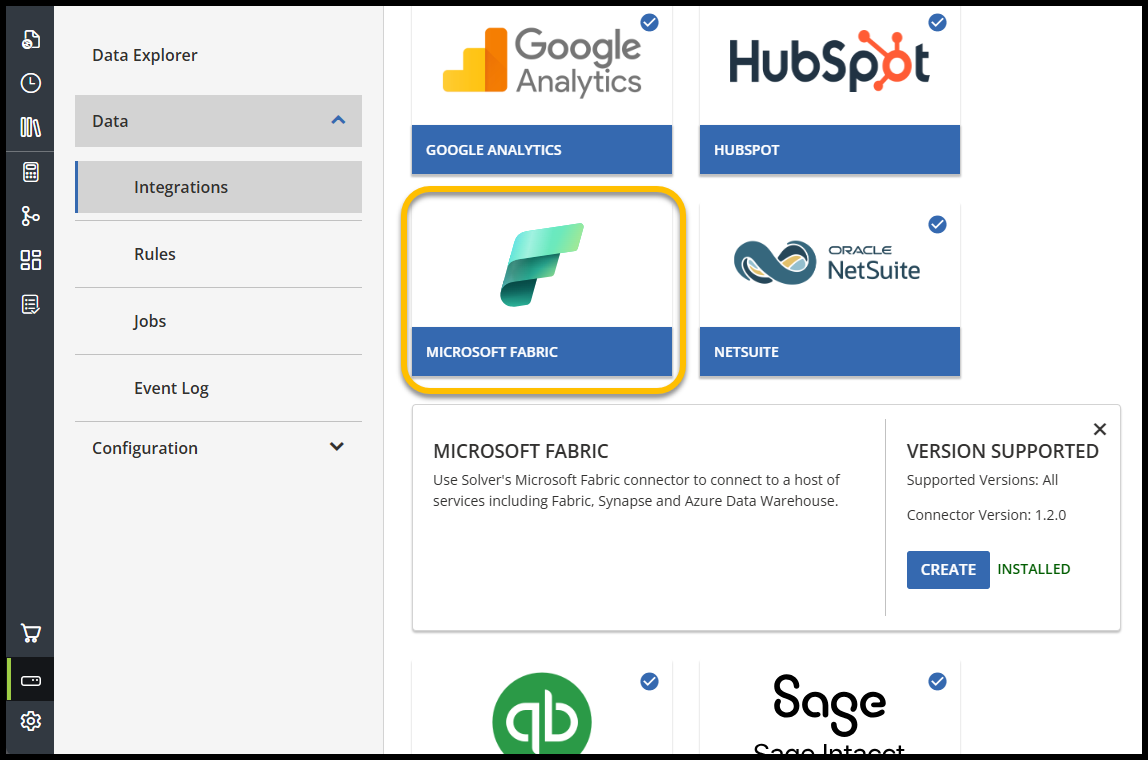Close the Microsoft Fabric details panel
This screenshot has height=760, width=1148.
click(1099, 429)
